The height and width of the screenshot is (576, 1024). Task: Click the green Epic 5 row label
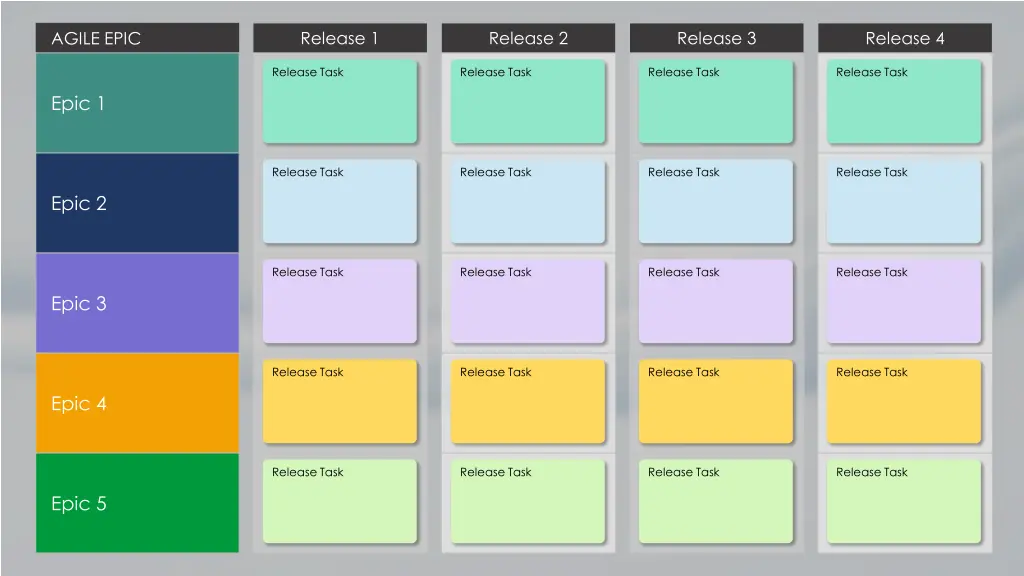(137, 503)
